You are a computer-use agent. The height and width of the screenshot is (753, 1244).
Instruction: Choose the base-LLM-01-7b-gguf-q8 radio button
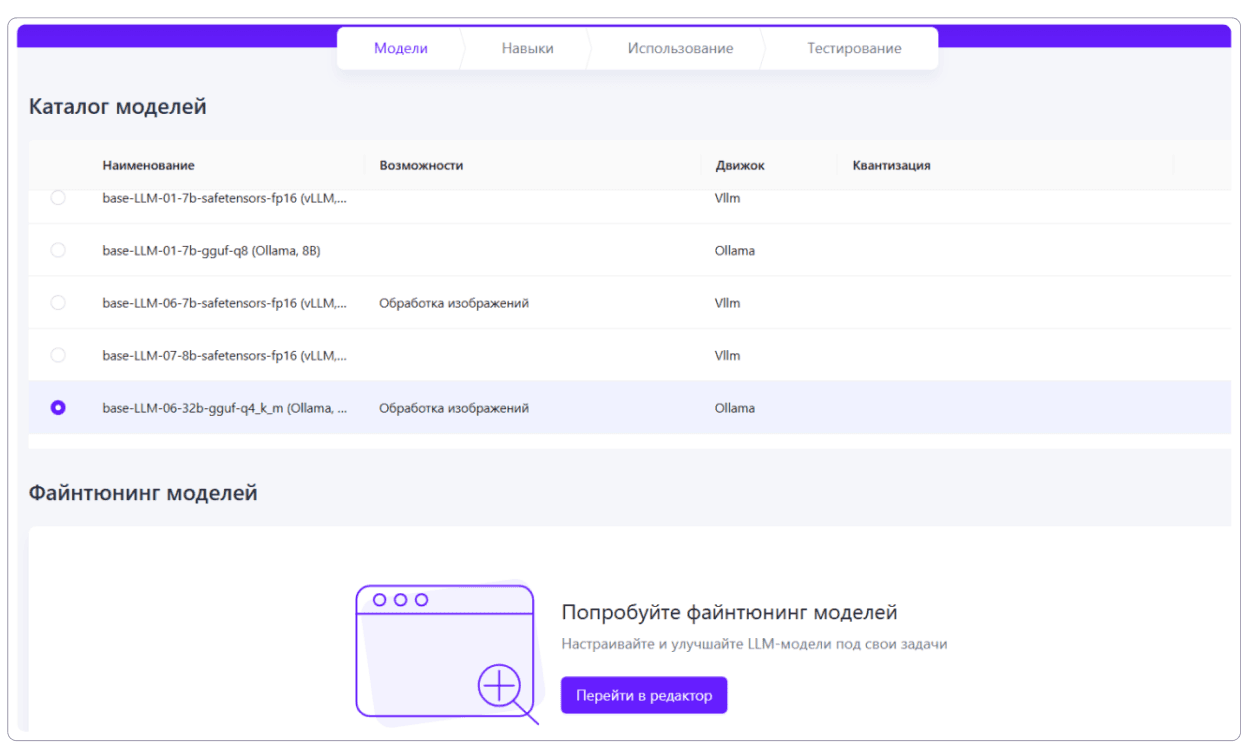click(x=58, y=250)
